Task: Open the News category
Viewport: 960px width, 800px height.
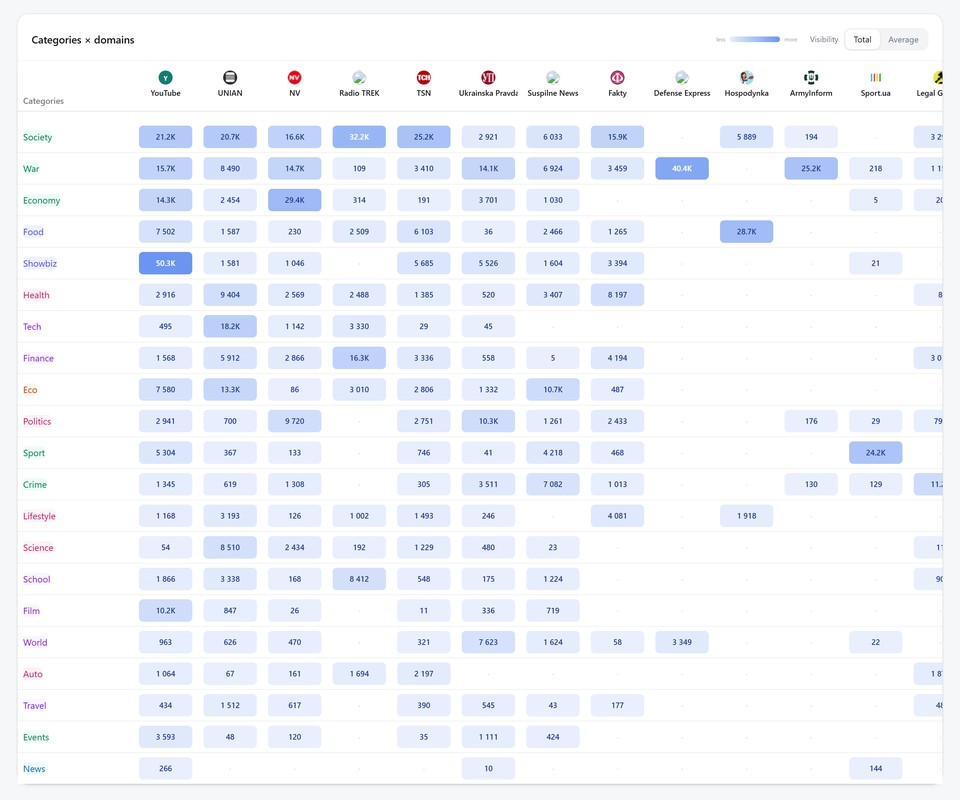Action: click(34, 769)
